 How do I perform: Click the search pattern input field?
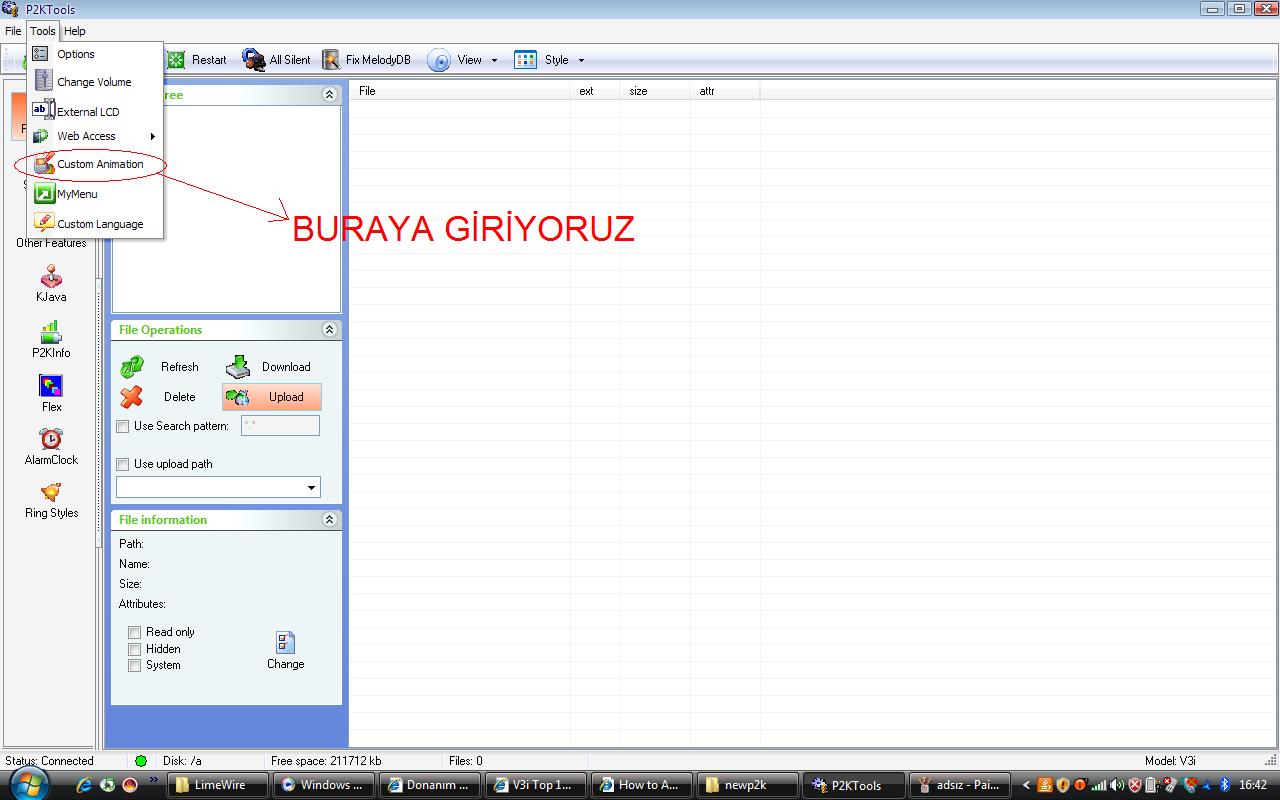pyautogui.click(x=280, y=425)
